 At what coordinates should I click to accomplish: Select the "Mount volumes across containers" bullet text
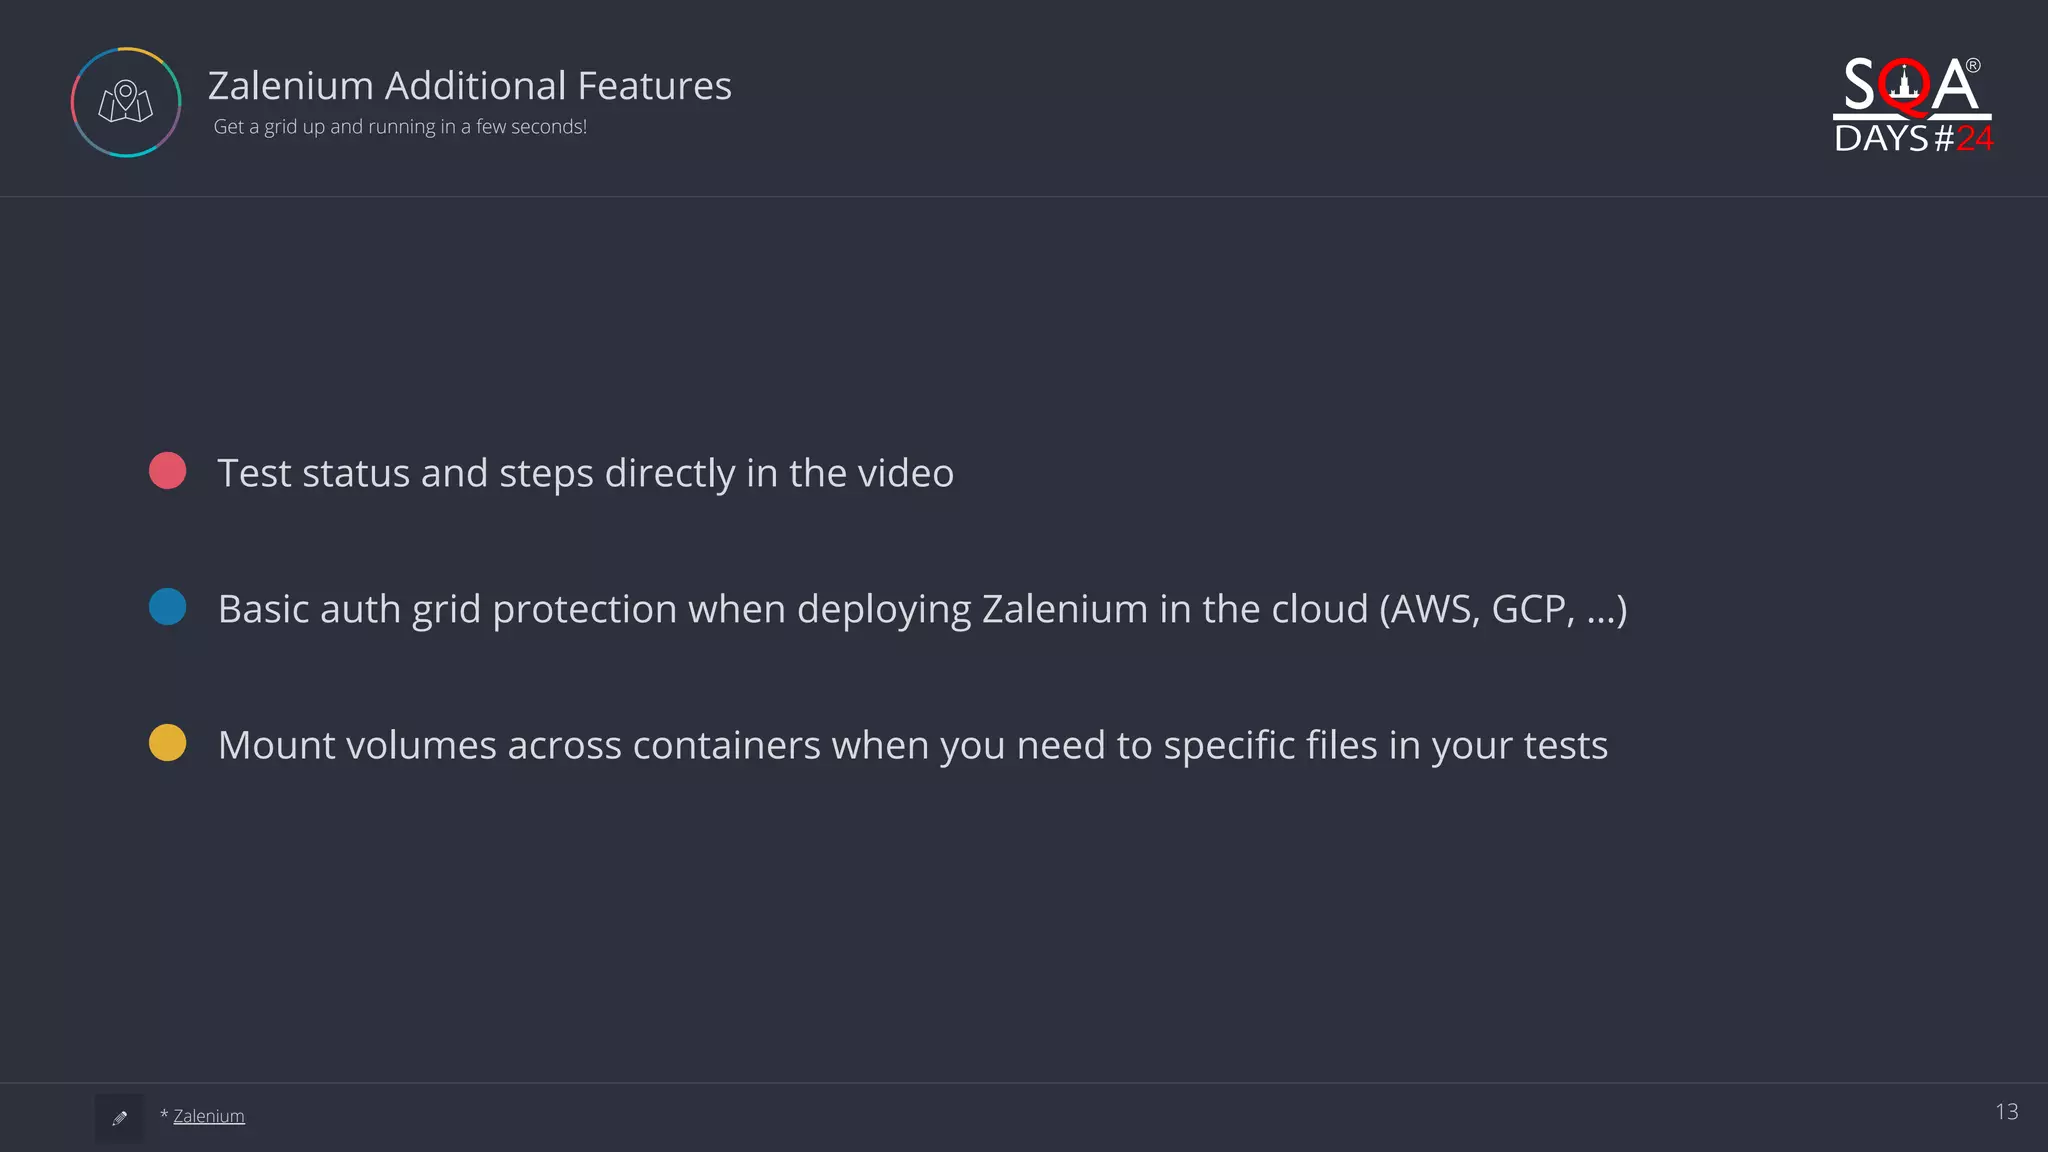pyautogui.click(x=912, y=745)
